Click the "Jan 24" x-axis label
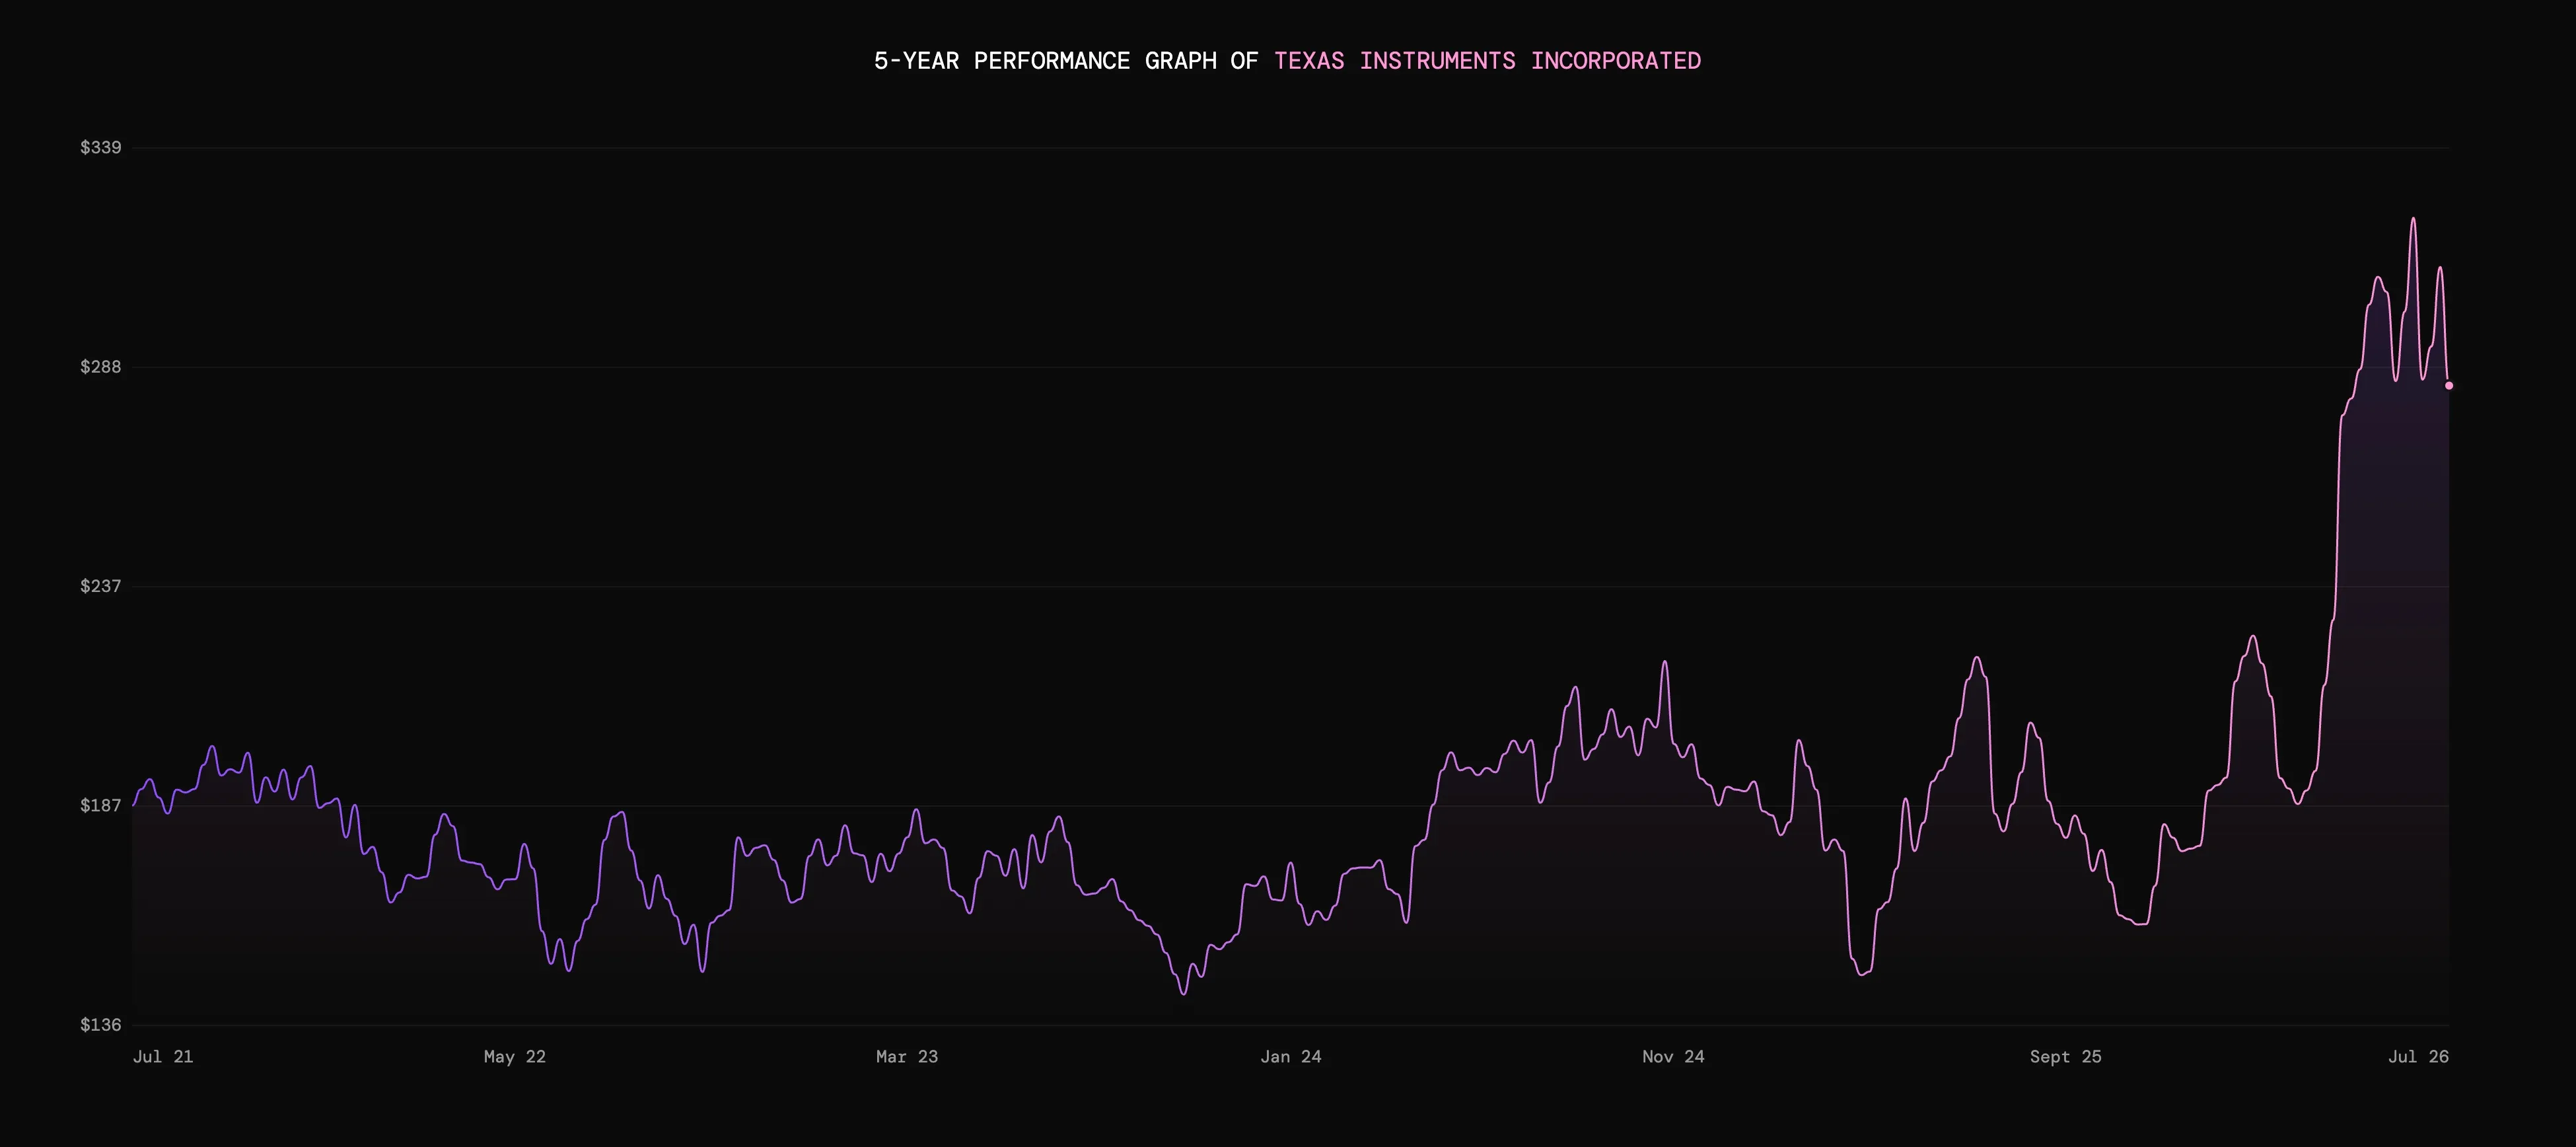This screenshot has height=1147, width=2576. 1291,1057
